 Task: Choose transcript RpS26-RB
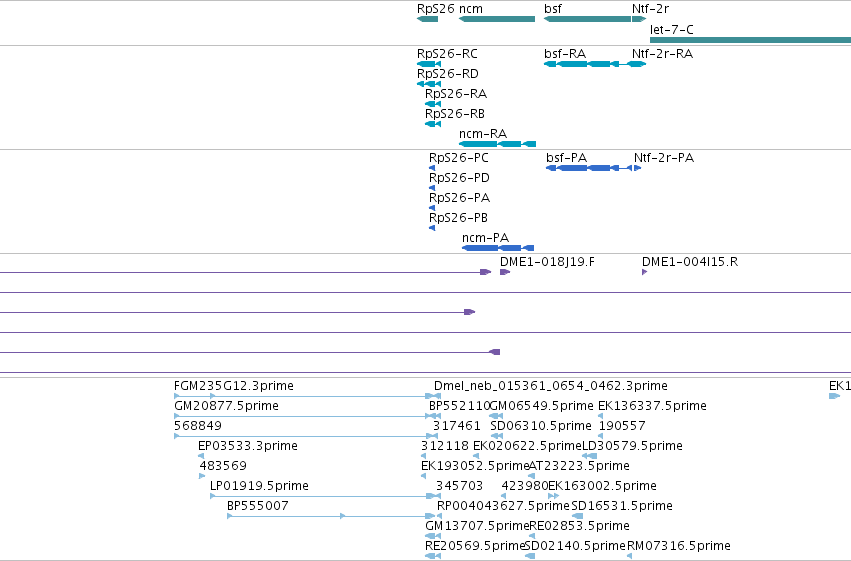coord(455,114)
